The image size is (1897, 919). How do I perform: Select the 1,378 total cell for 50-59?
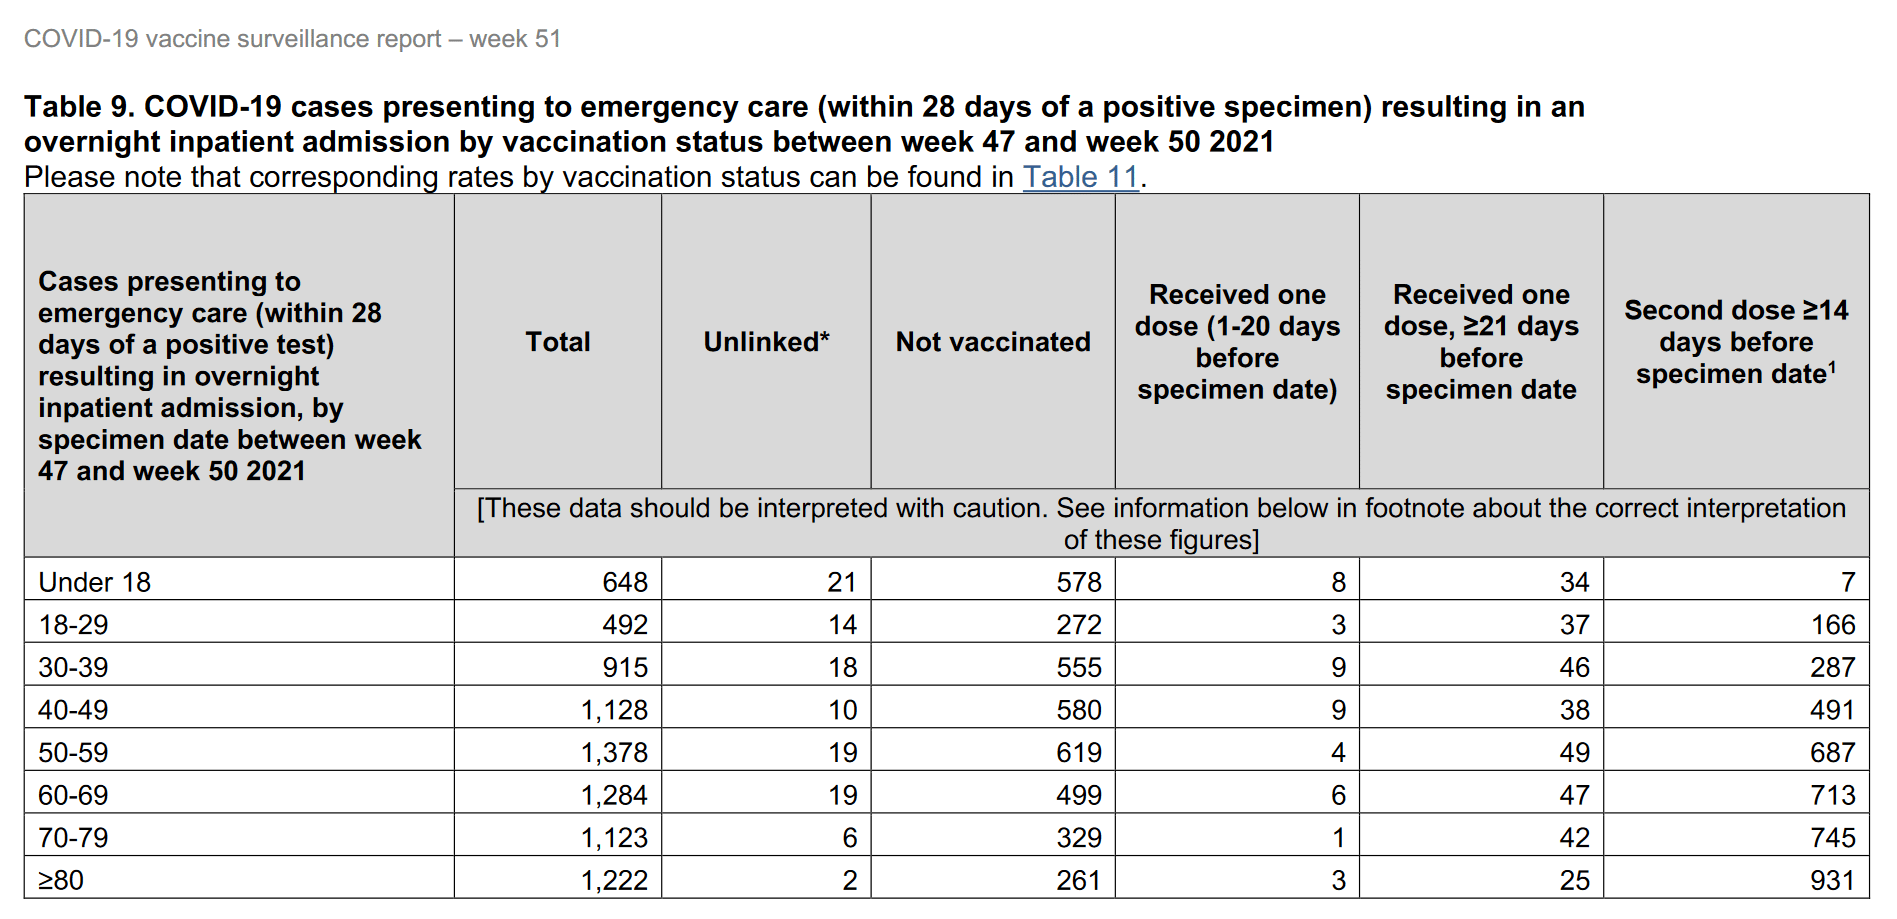coord(614,752)
